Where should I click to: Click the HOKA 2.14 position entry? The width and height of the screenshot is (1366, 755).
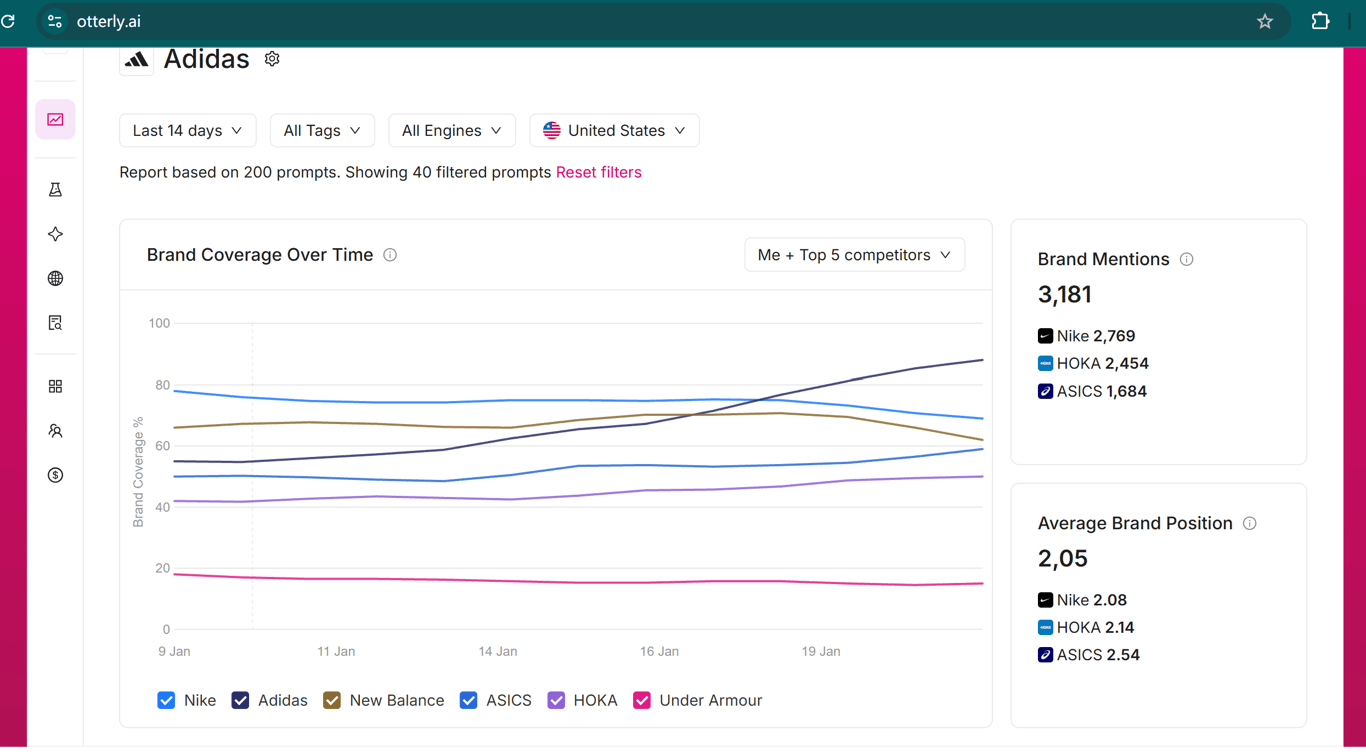1086,628
